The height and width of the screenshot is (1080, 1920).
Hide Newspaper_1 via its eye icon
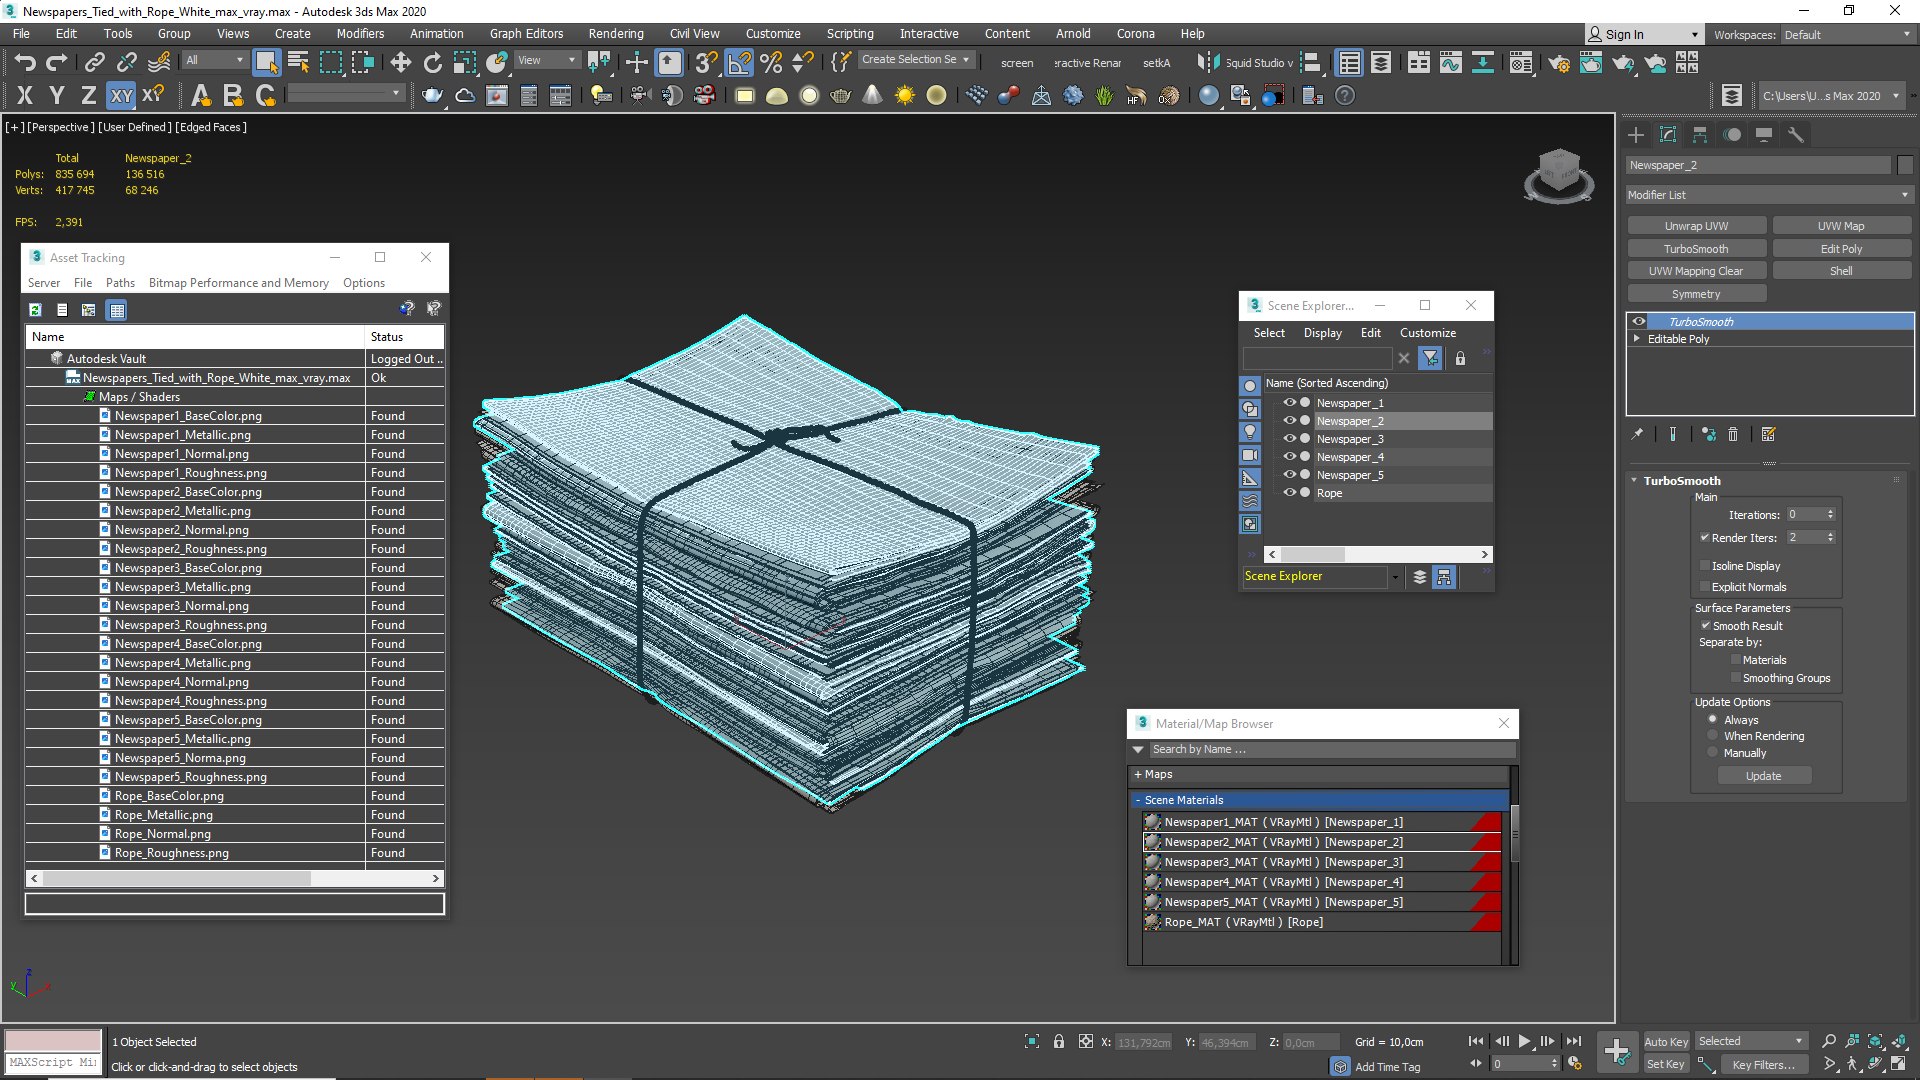point(1290,403)
